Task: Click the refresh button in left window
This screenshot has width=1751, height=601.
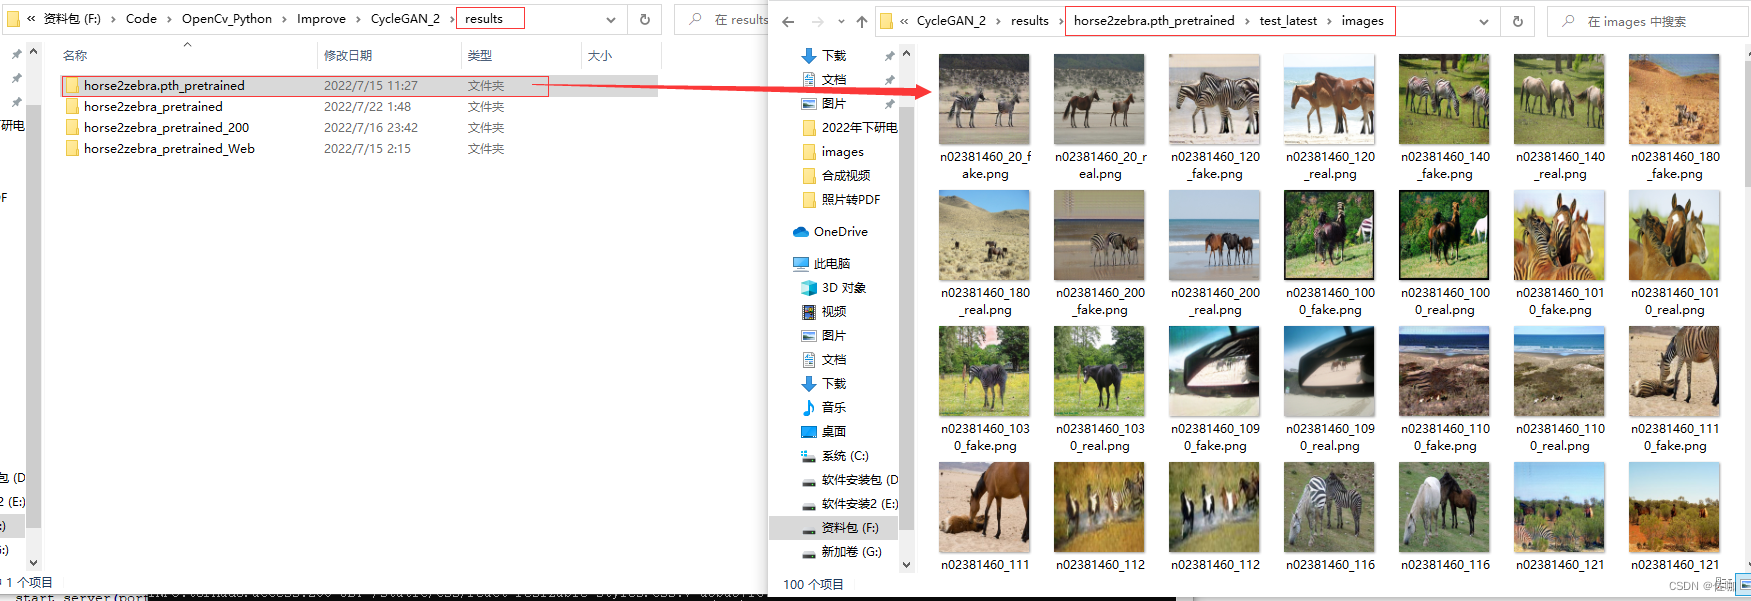Action: coord(644,19)
